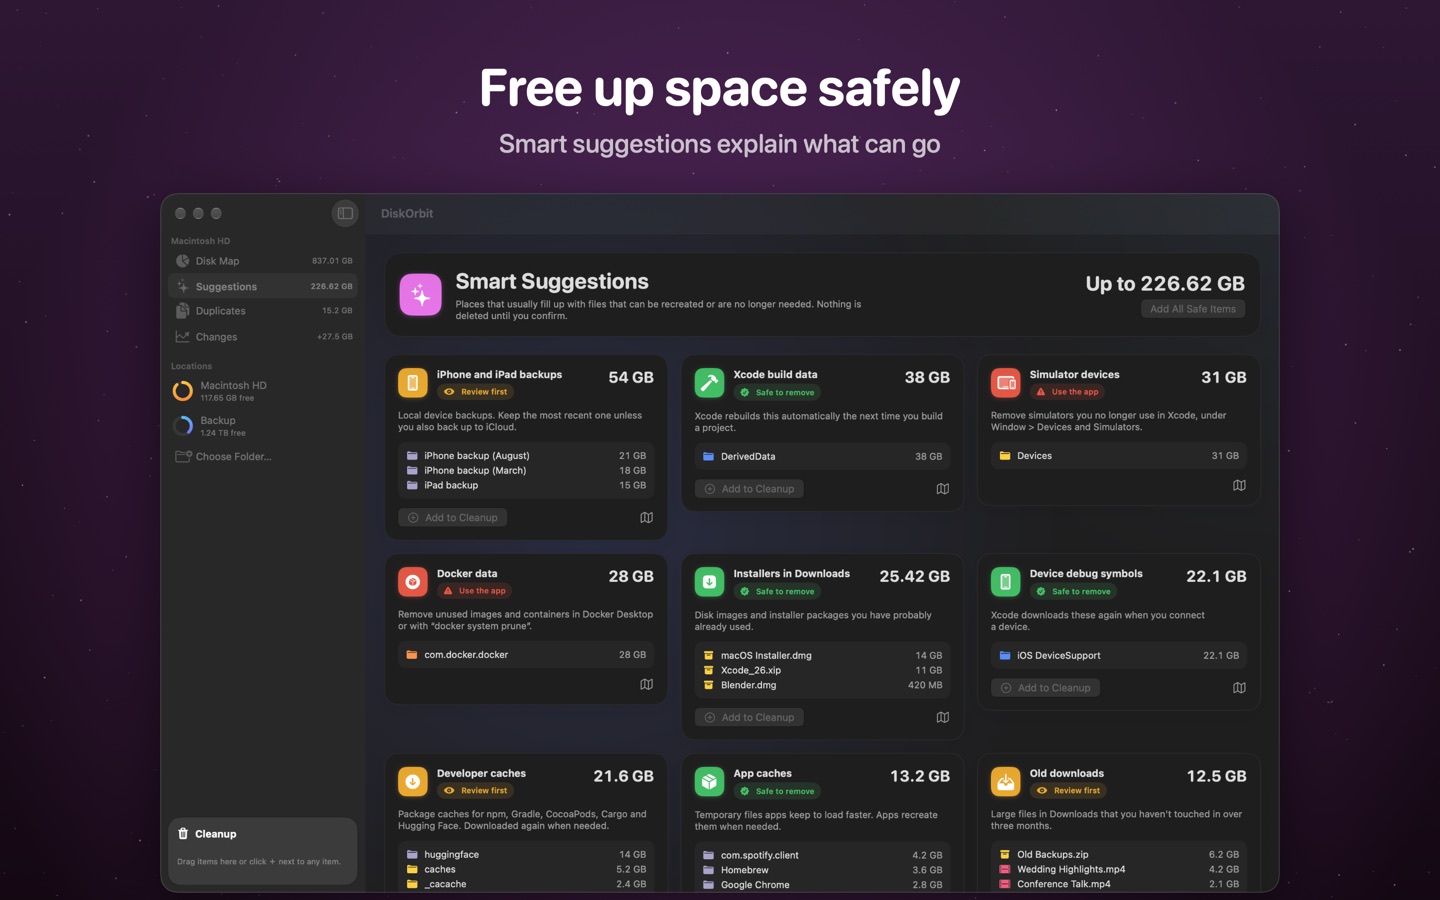1440x900 pixels.
Task: Select Backup location
Action: pyautogui.click(x=263, y=426)
